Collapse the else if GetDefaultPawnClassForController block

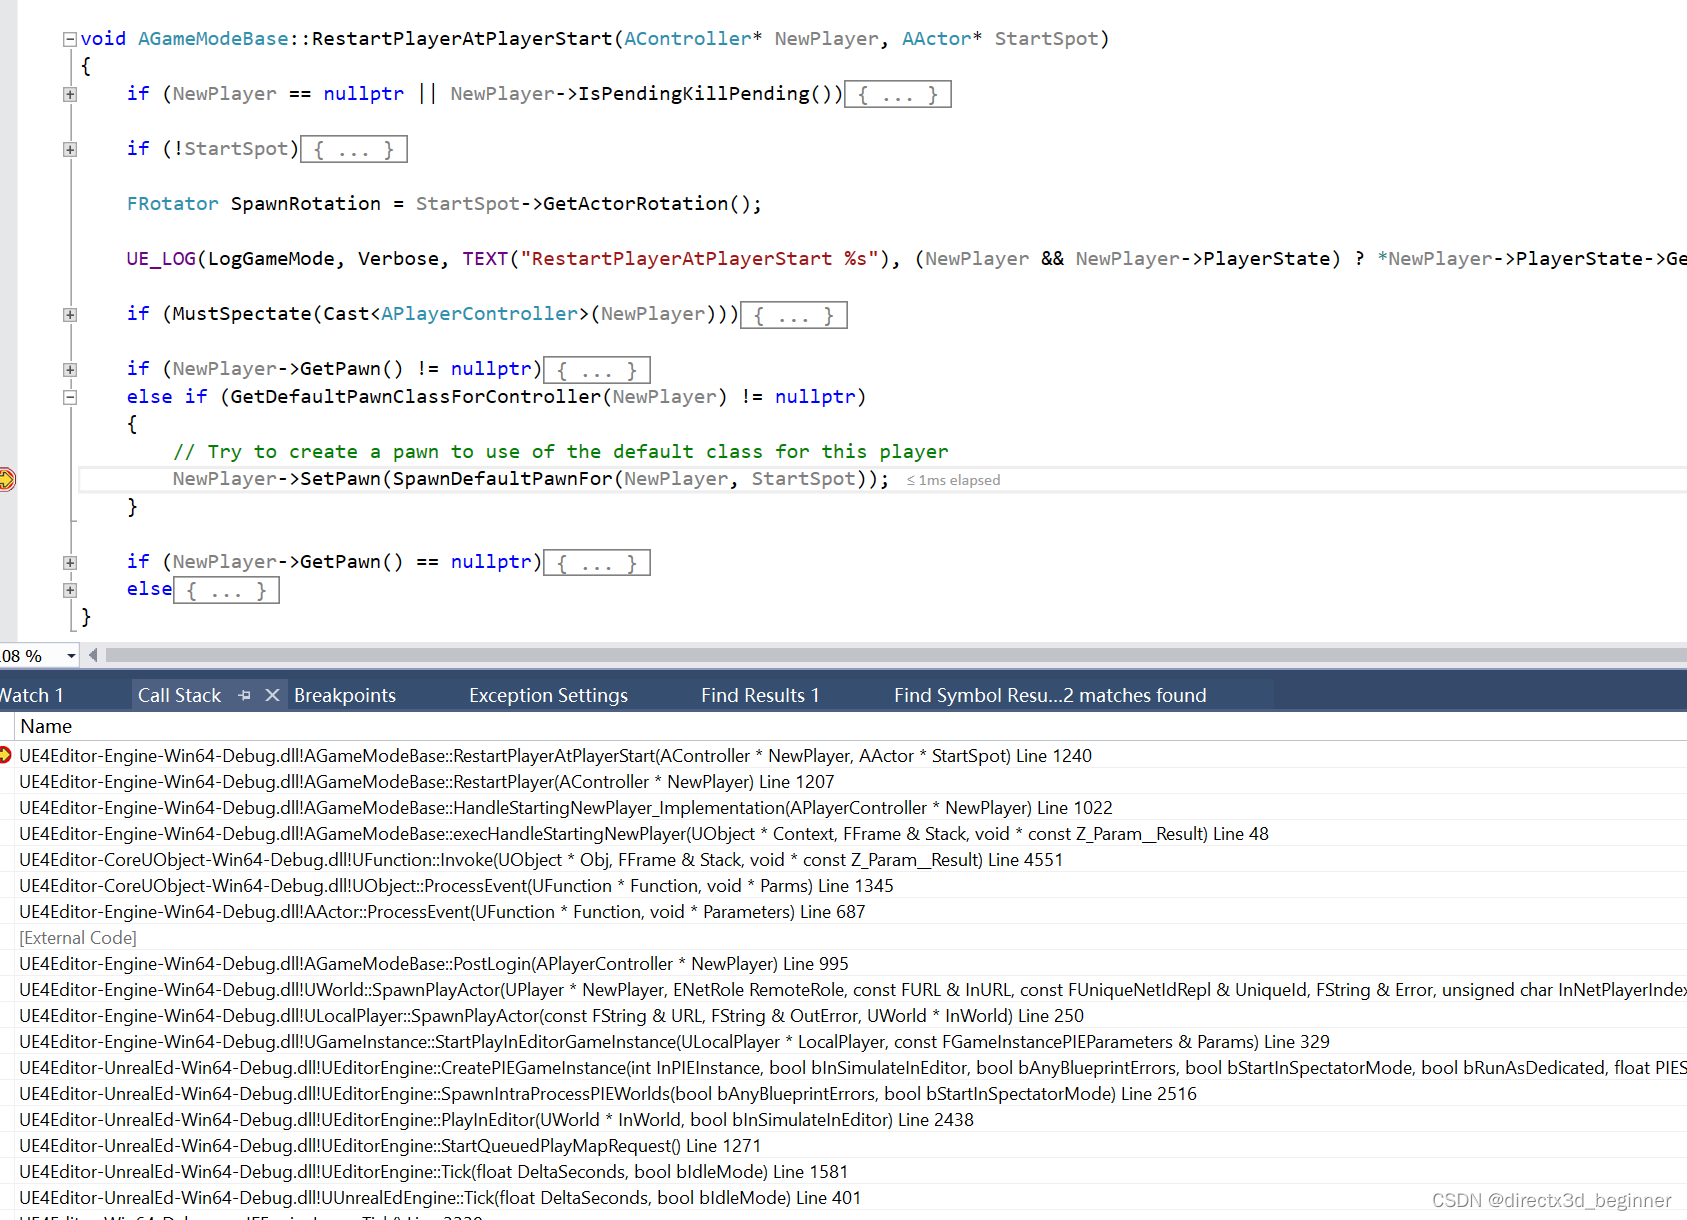69,397
